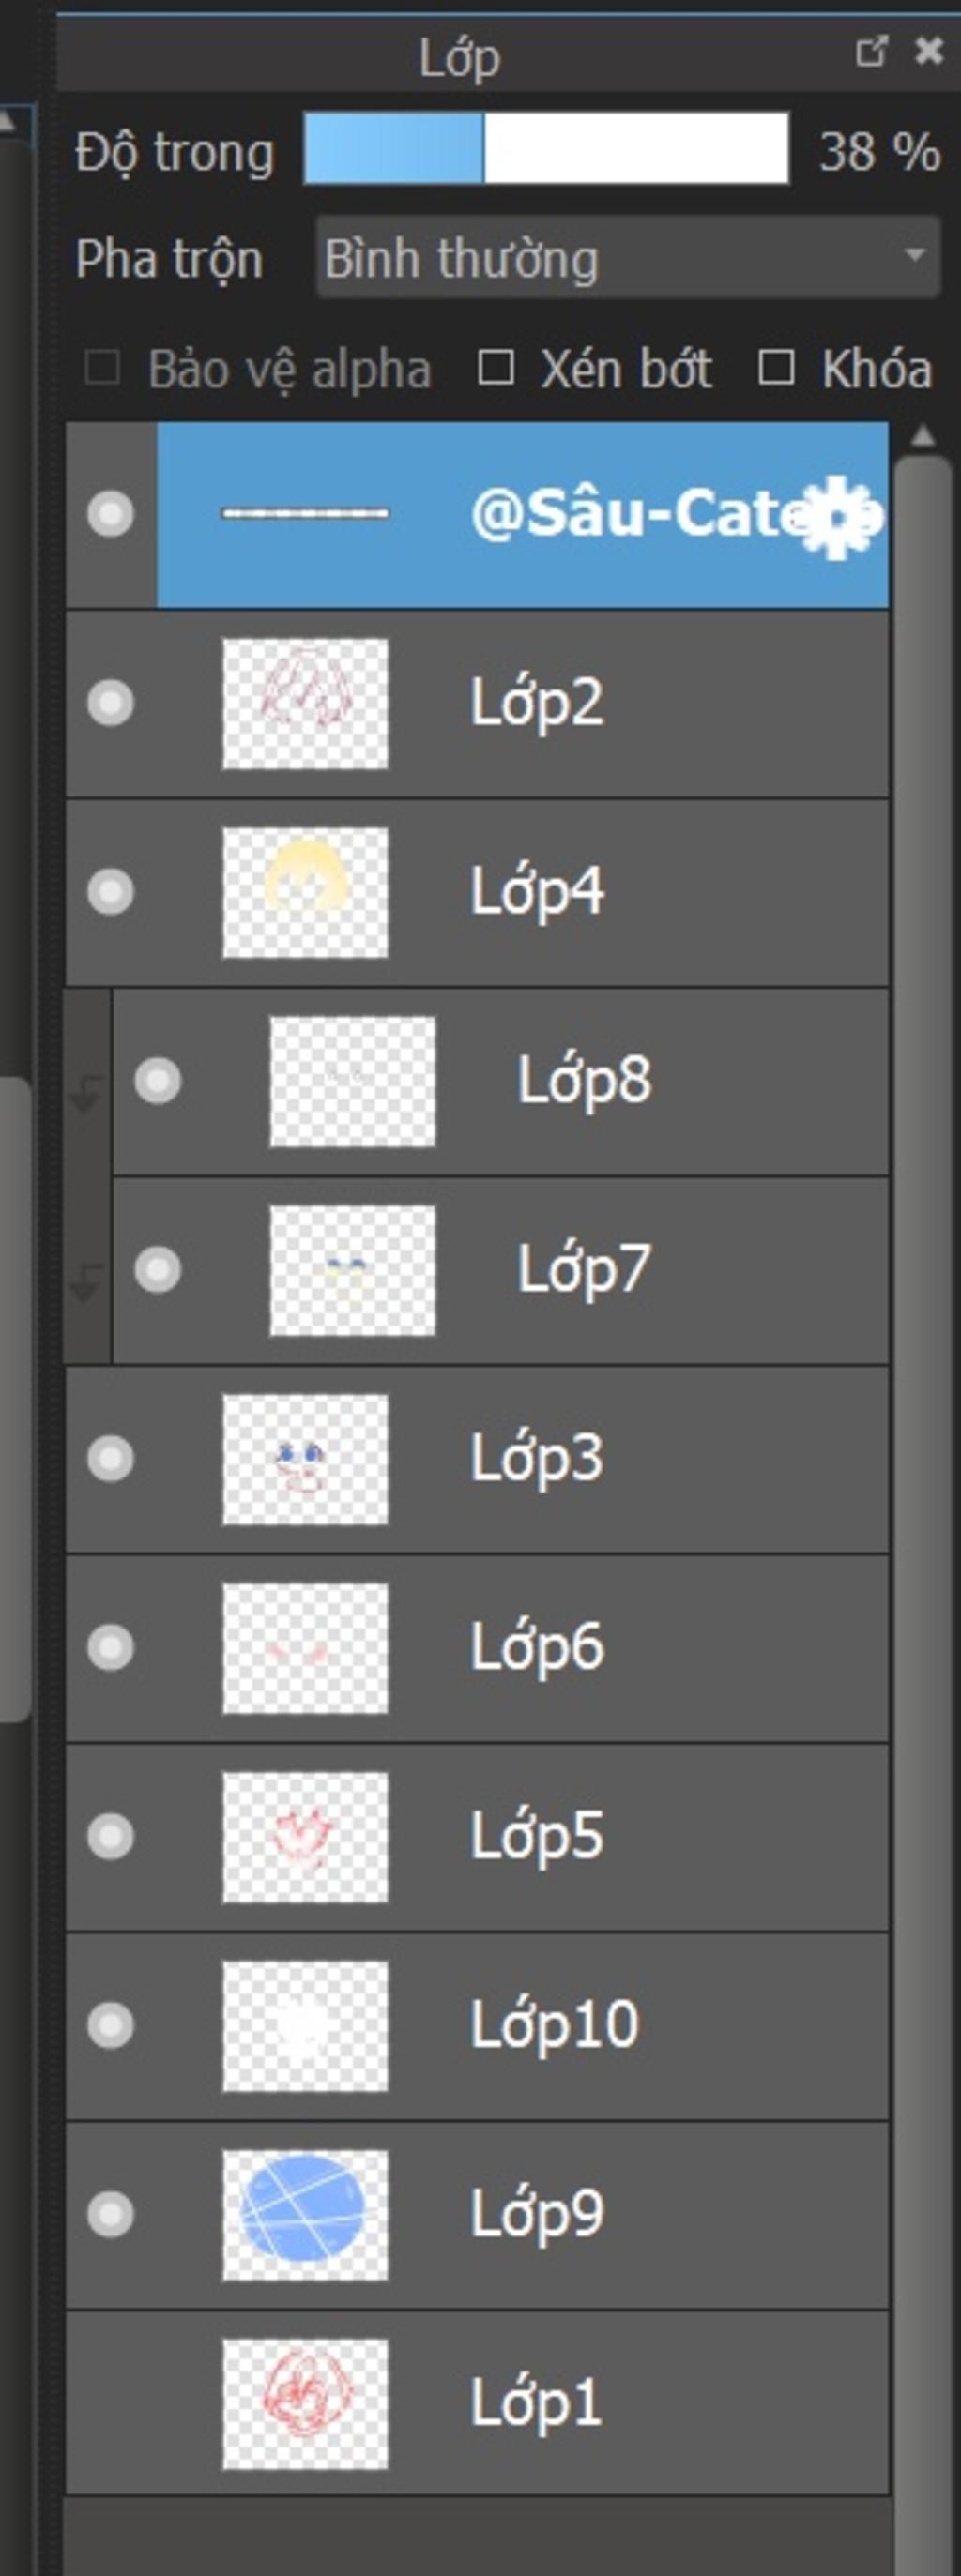
Task: Open the Pha trộn blend mode dropdown
Action: coord(627,259)
